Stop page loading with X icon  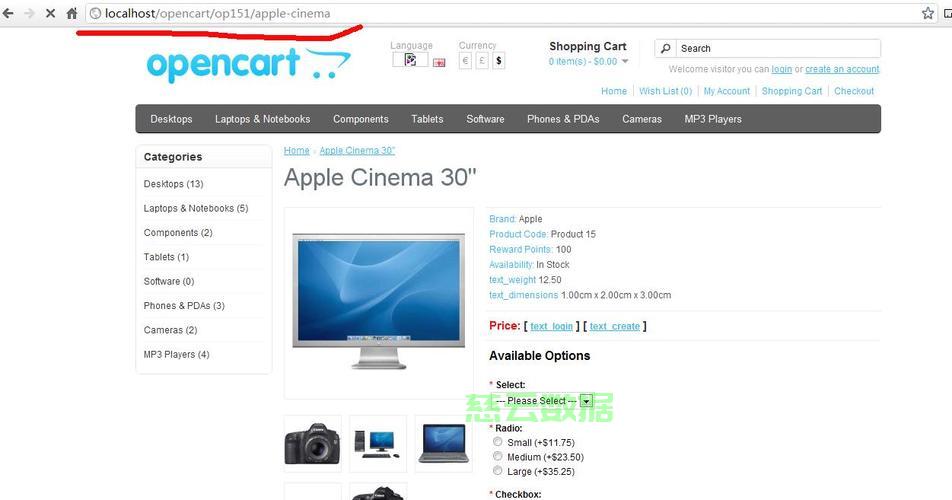click(x=50, y=13)
